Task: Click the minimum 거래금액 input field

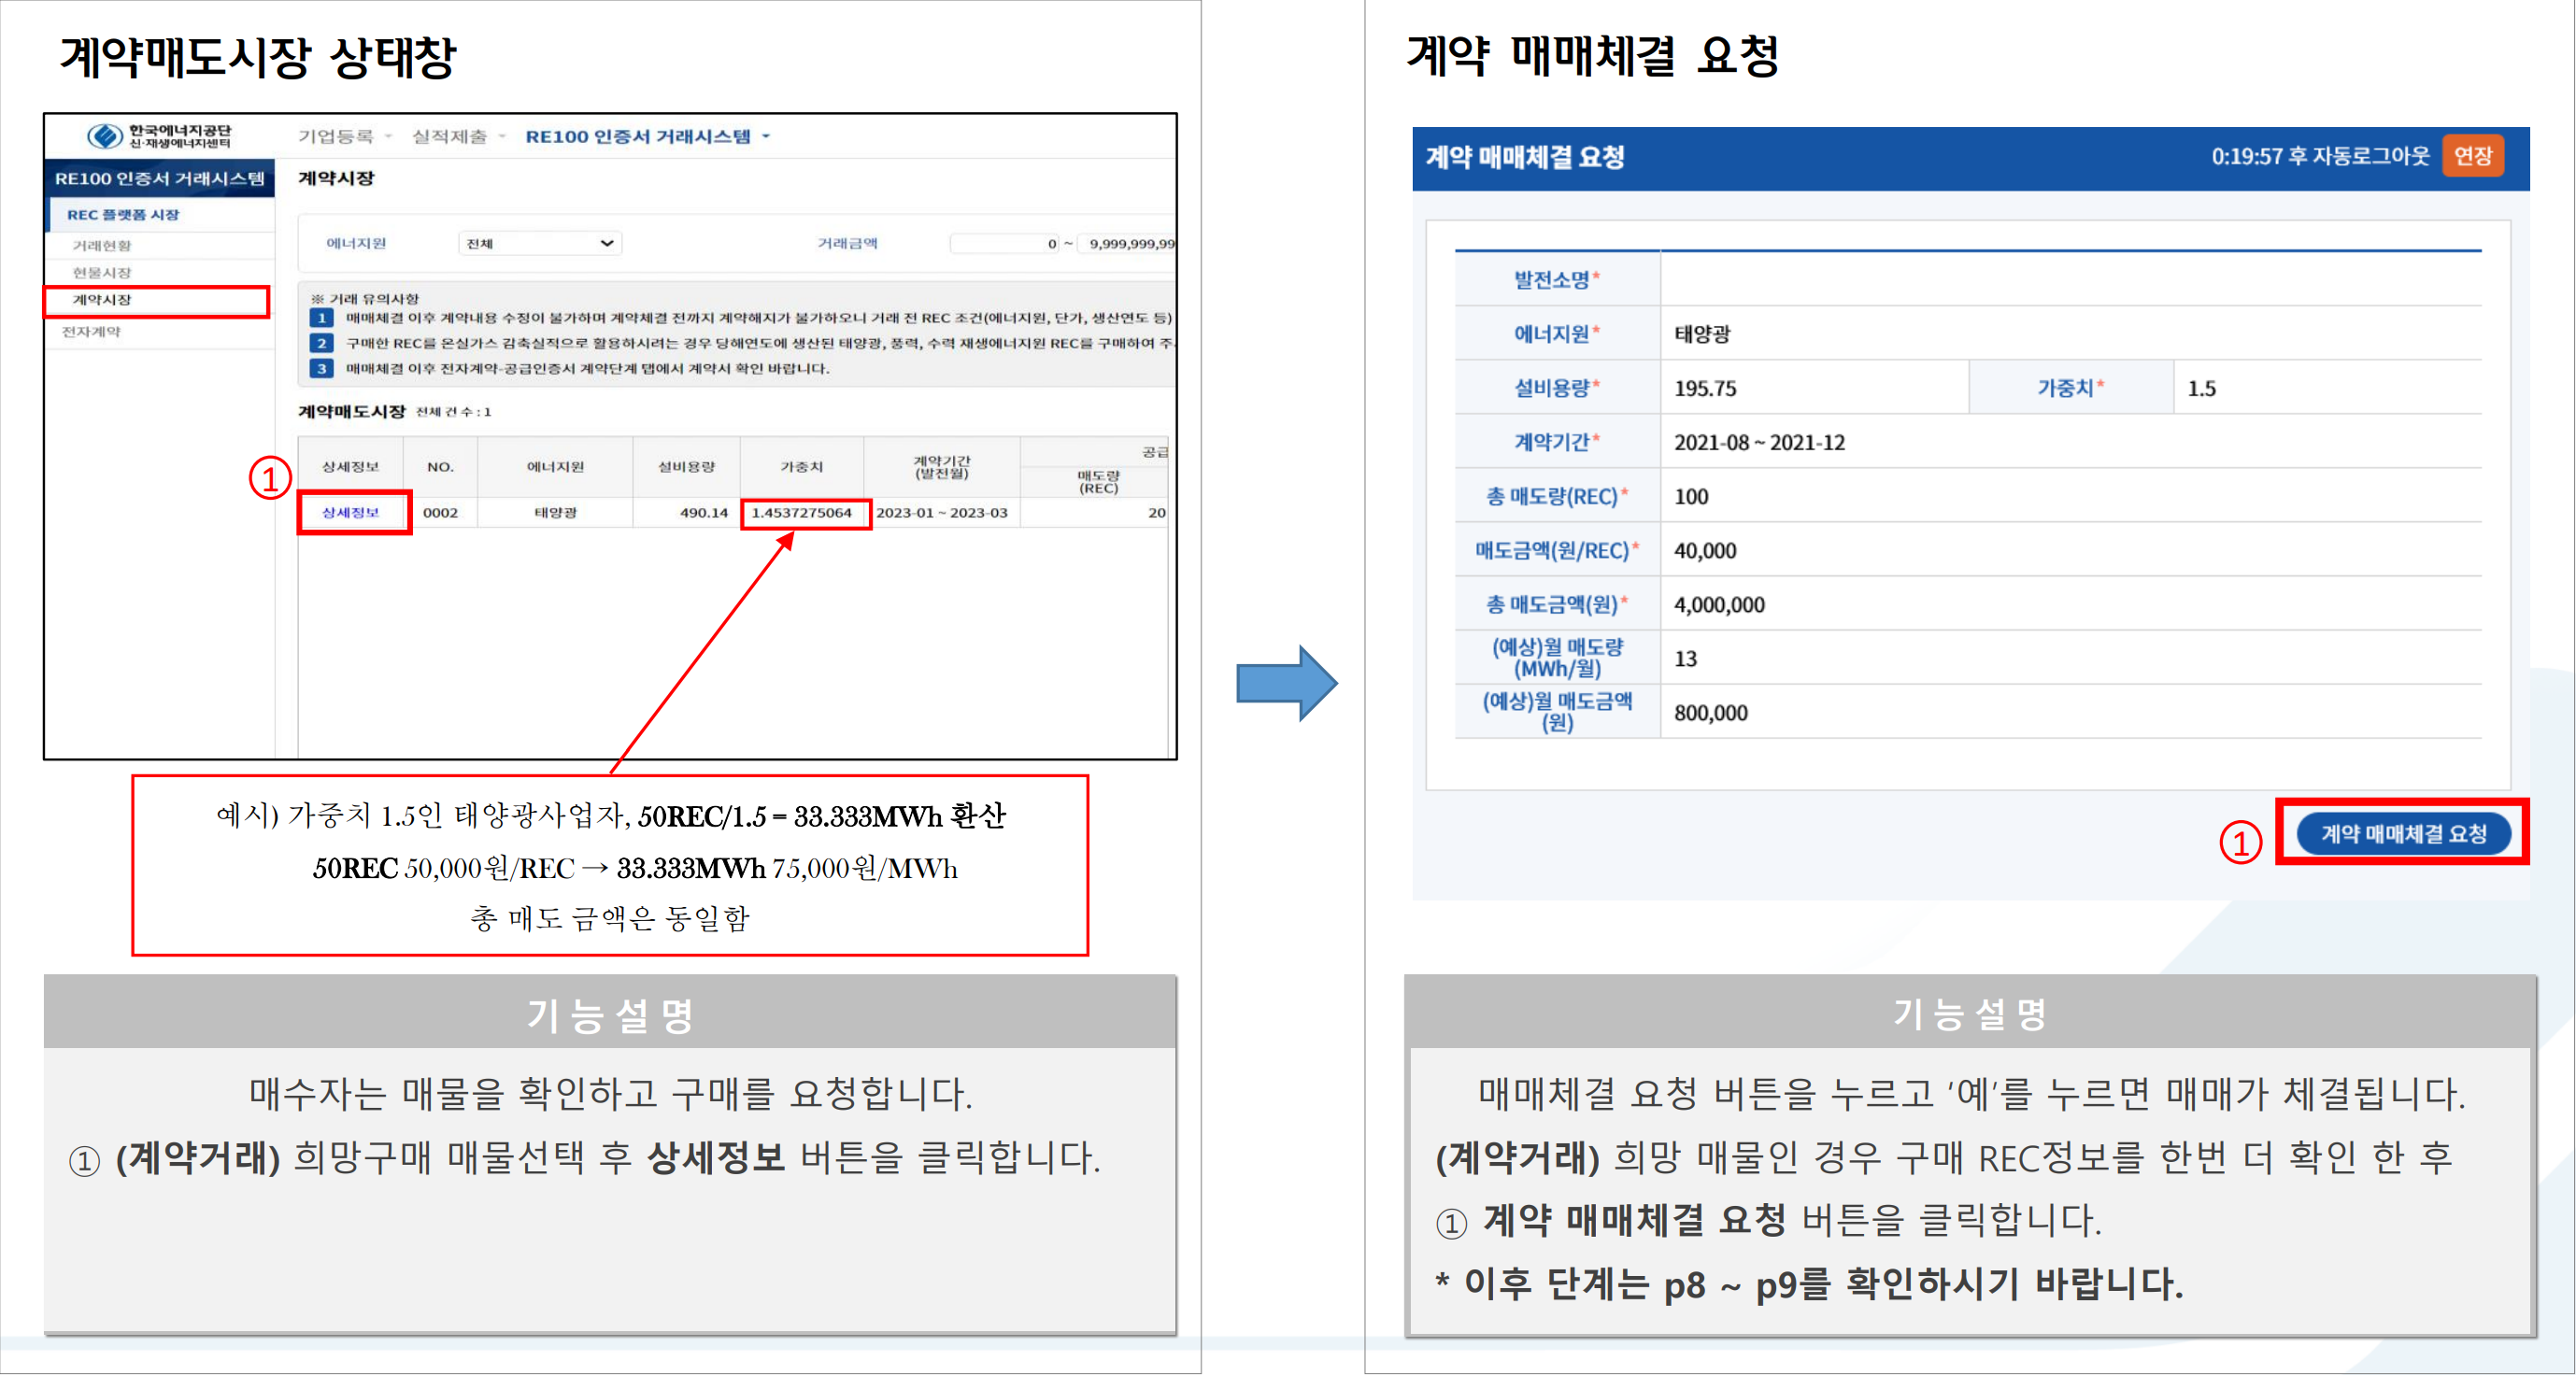Action: coord(1004,243)
